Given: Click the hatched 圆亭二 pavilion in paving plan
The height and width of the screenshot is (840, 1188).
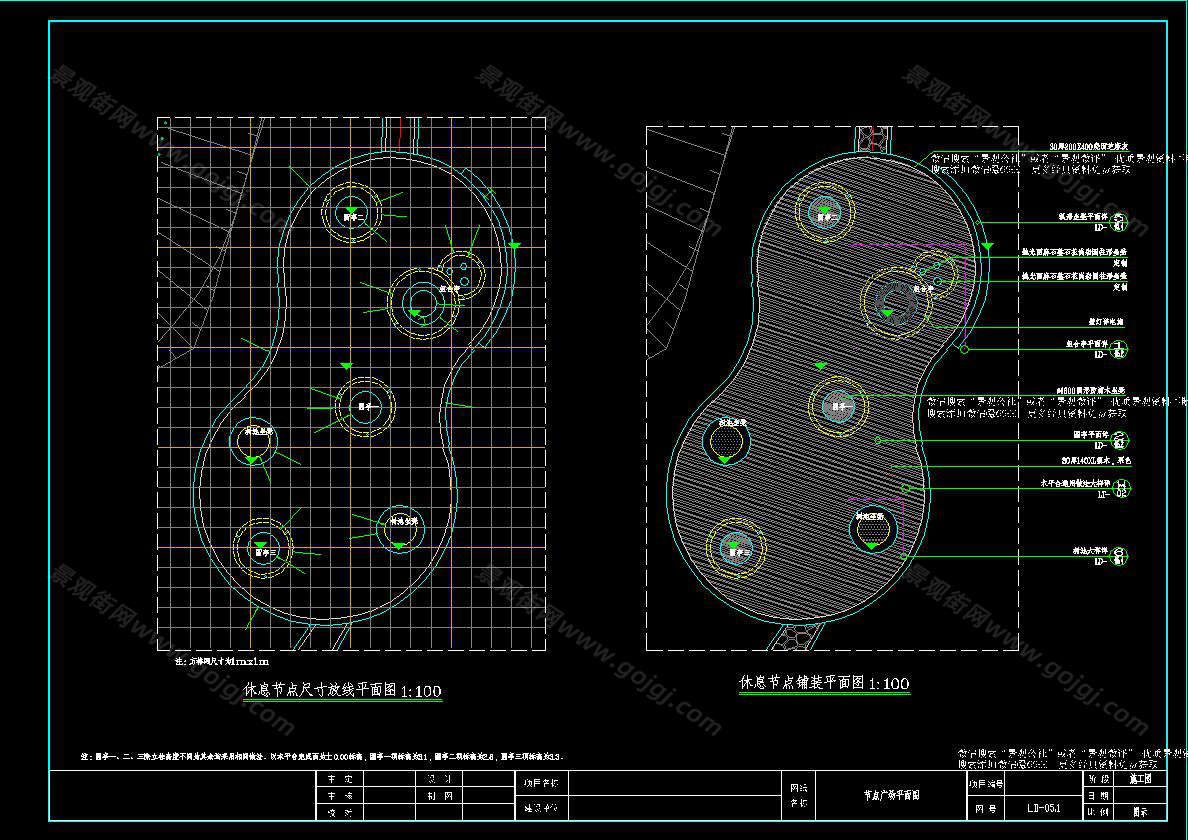Looking at the screenshot, I should point(825,214).
